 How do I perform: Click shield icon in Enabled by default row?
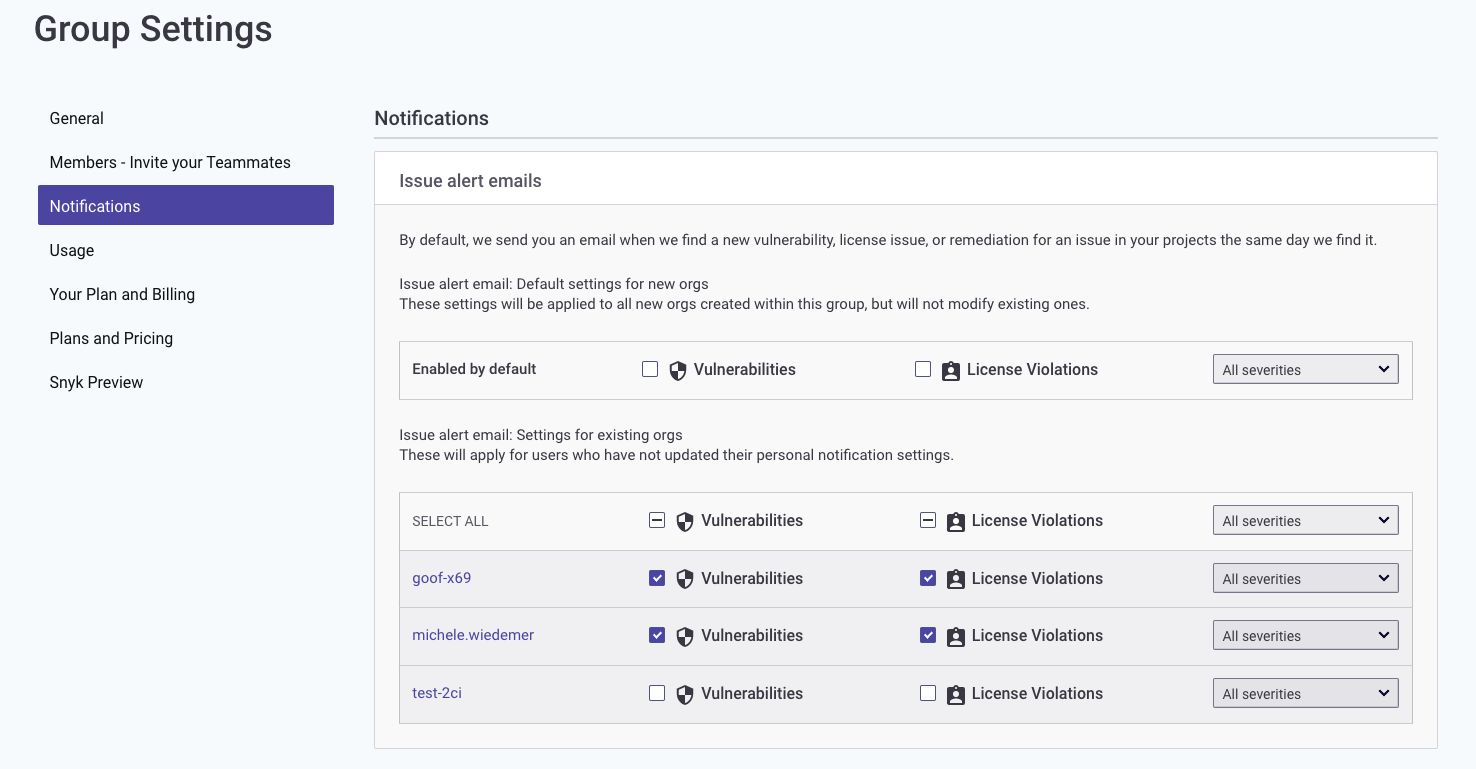pyautogui.click(x=678, y=371)
